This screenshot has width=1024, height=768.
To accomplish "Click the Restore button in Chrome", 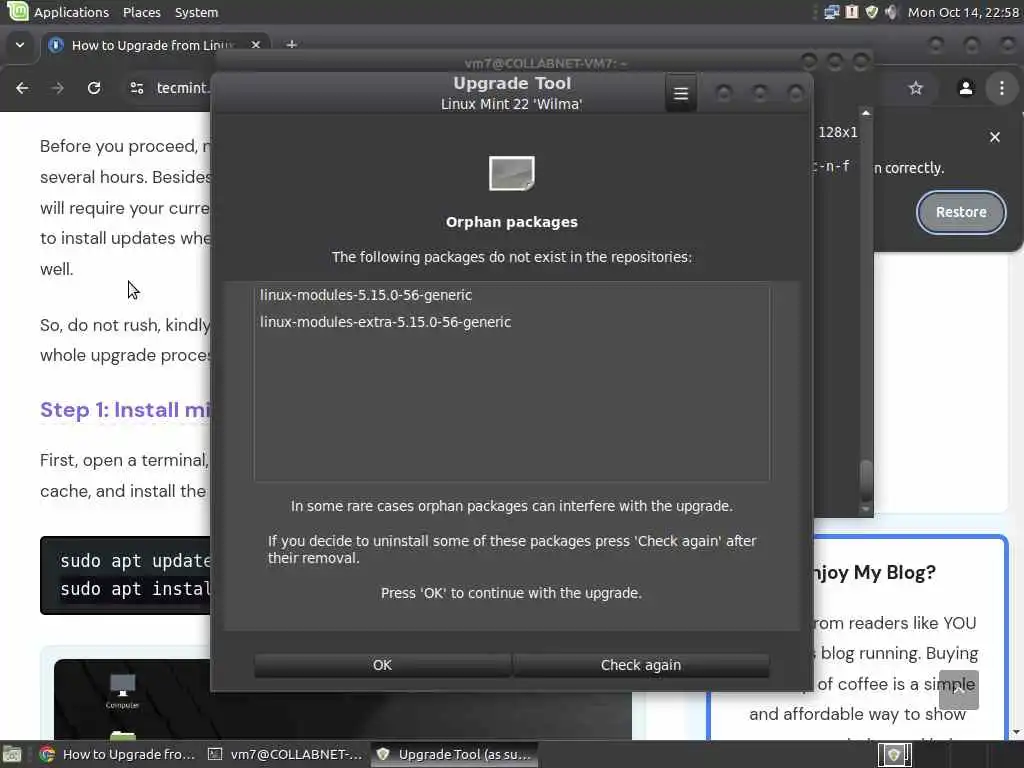I will 961,212.
